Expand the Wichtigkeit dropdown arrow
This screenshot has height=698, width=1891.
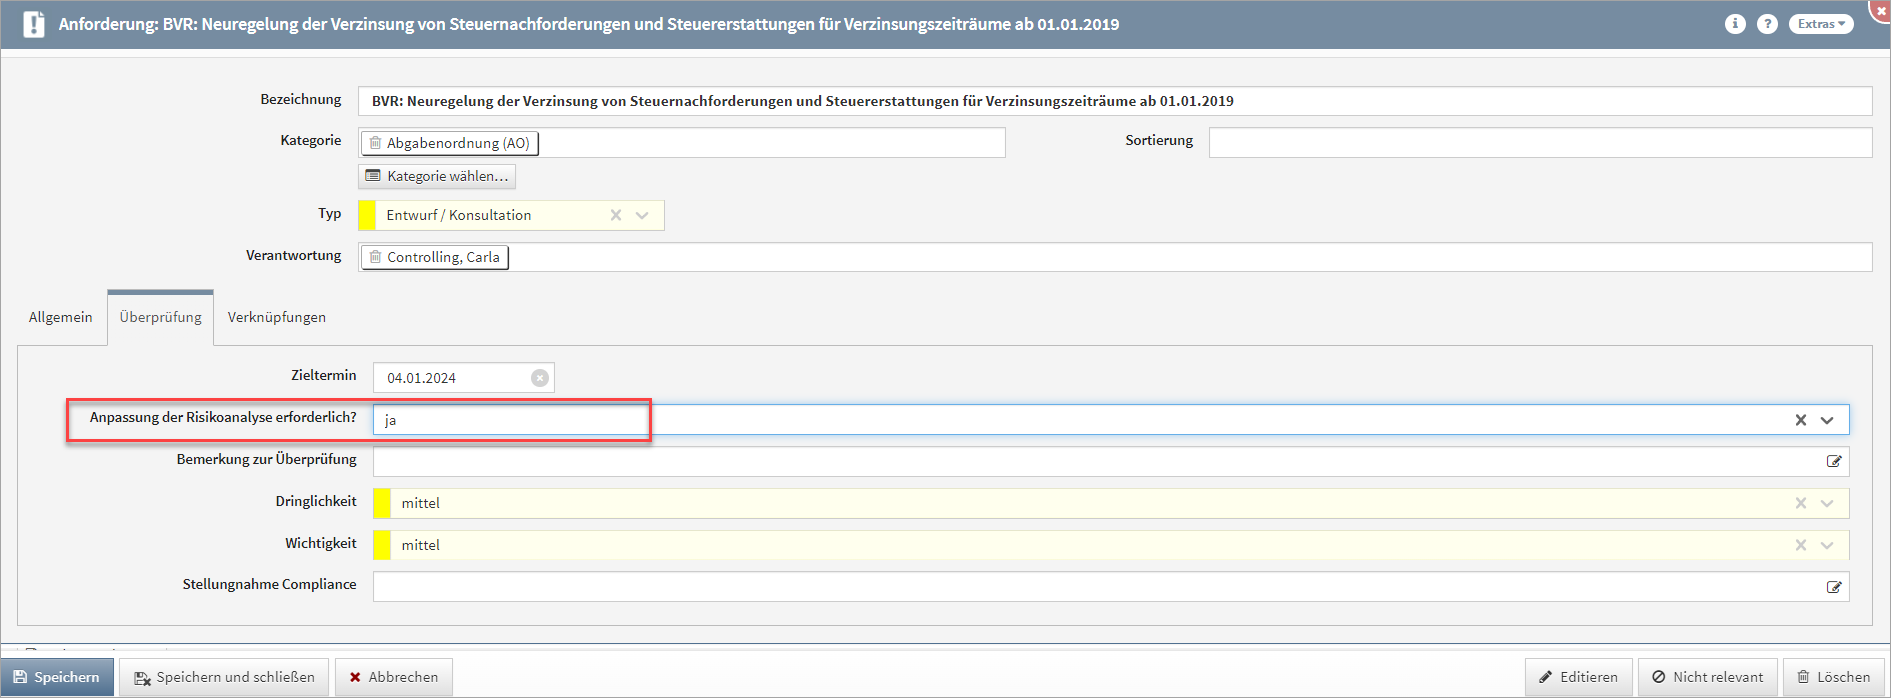click(x=1827, y=545)
